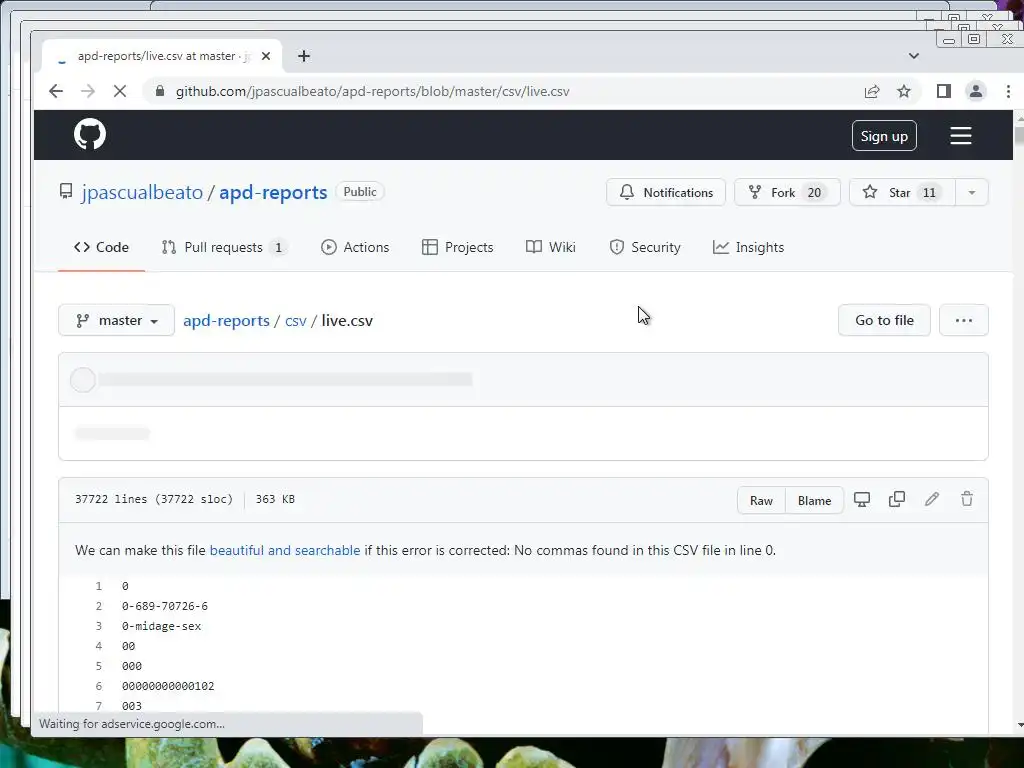Image resolution: width=1024 pixels, height=768 pixels.
Task: Click the line text 00000000000102
Action: [168, 686]
